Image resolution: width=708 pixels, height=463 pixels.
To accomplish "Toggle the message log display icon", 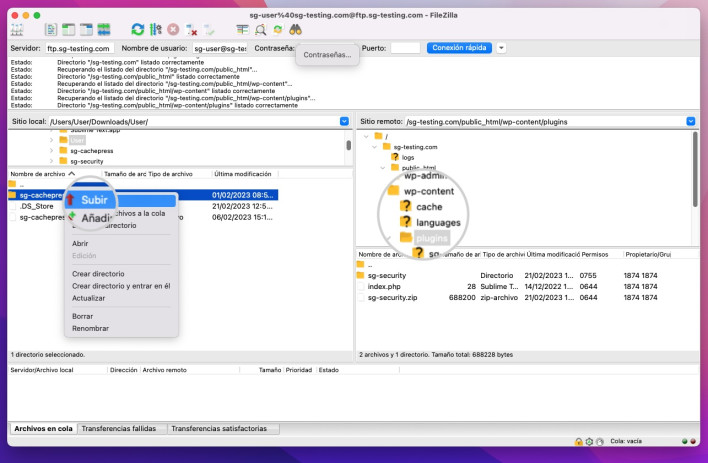I will click(x=51, y=30).
